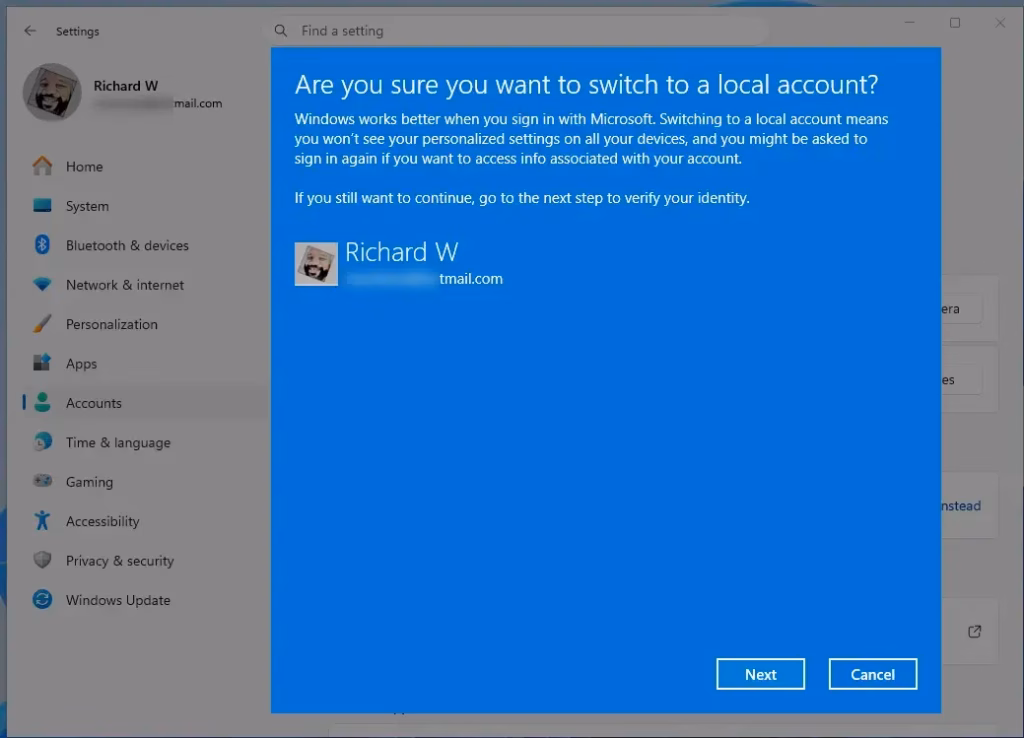
Task: Click the Time & language globe icon
Action: pyautogui.click(x=42, y=442)
